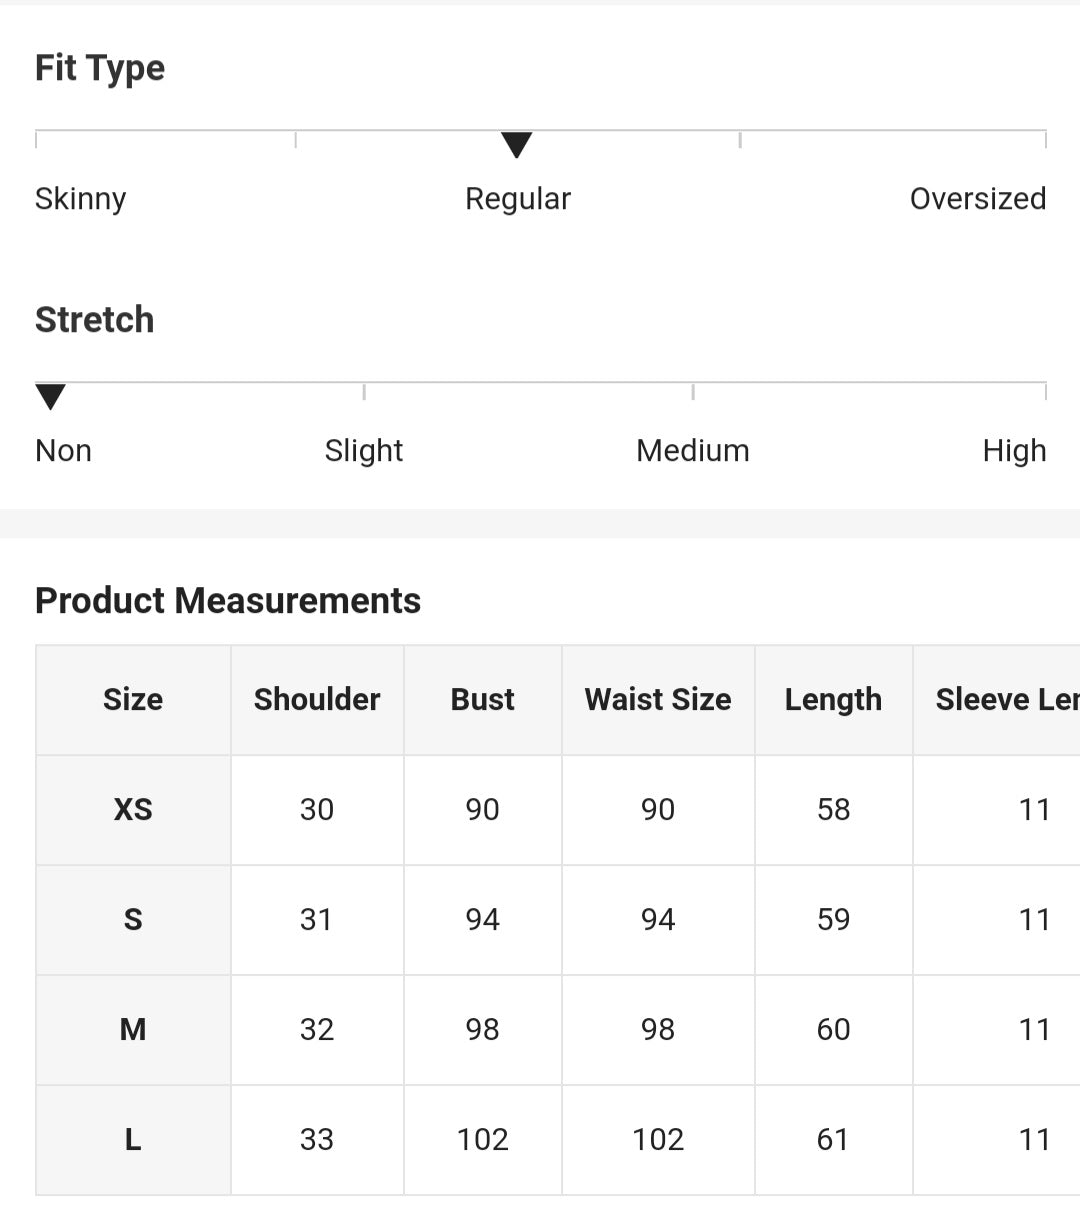Select the Skinny fit label
This screenshot has height=1211, width=1080.
point(81,199)
